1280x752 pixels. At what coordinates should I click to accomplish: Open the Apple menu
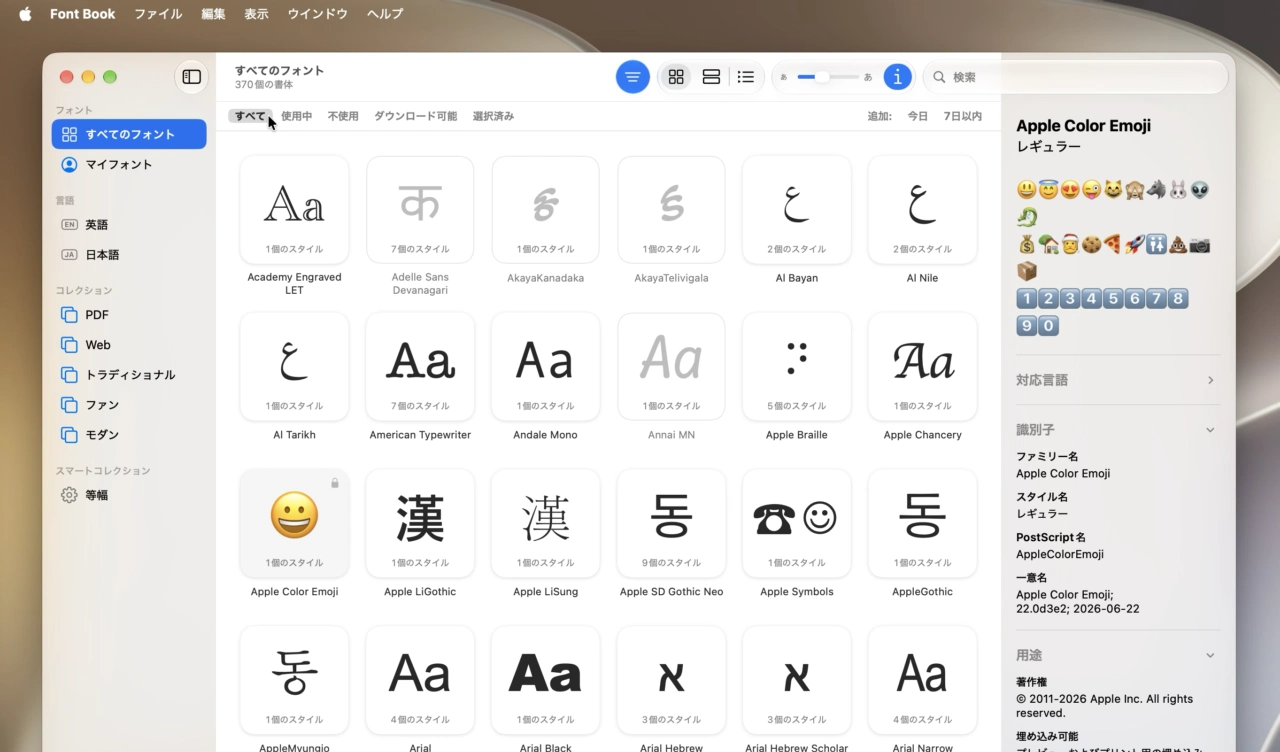point(25,14)
